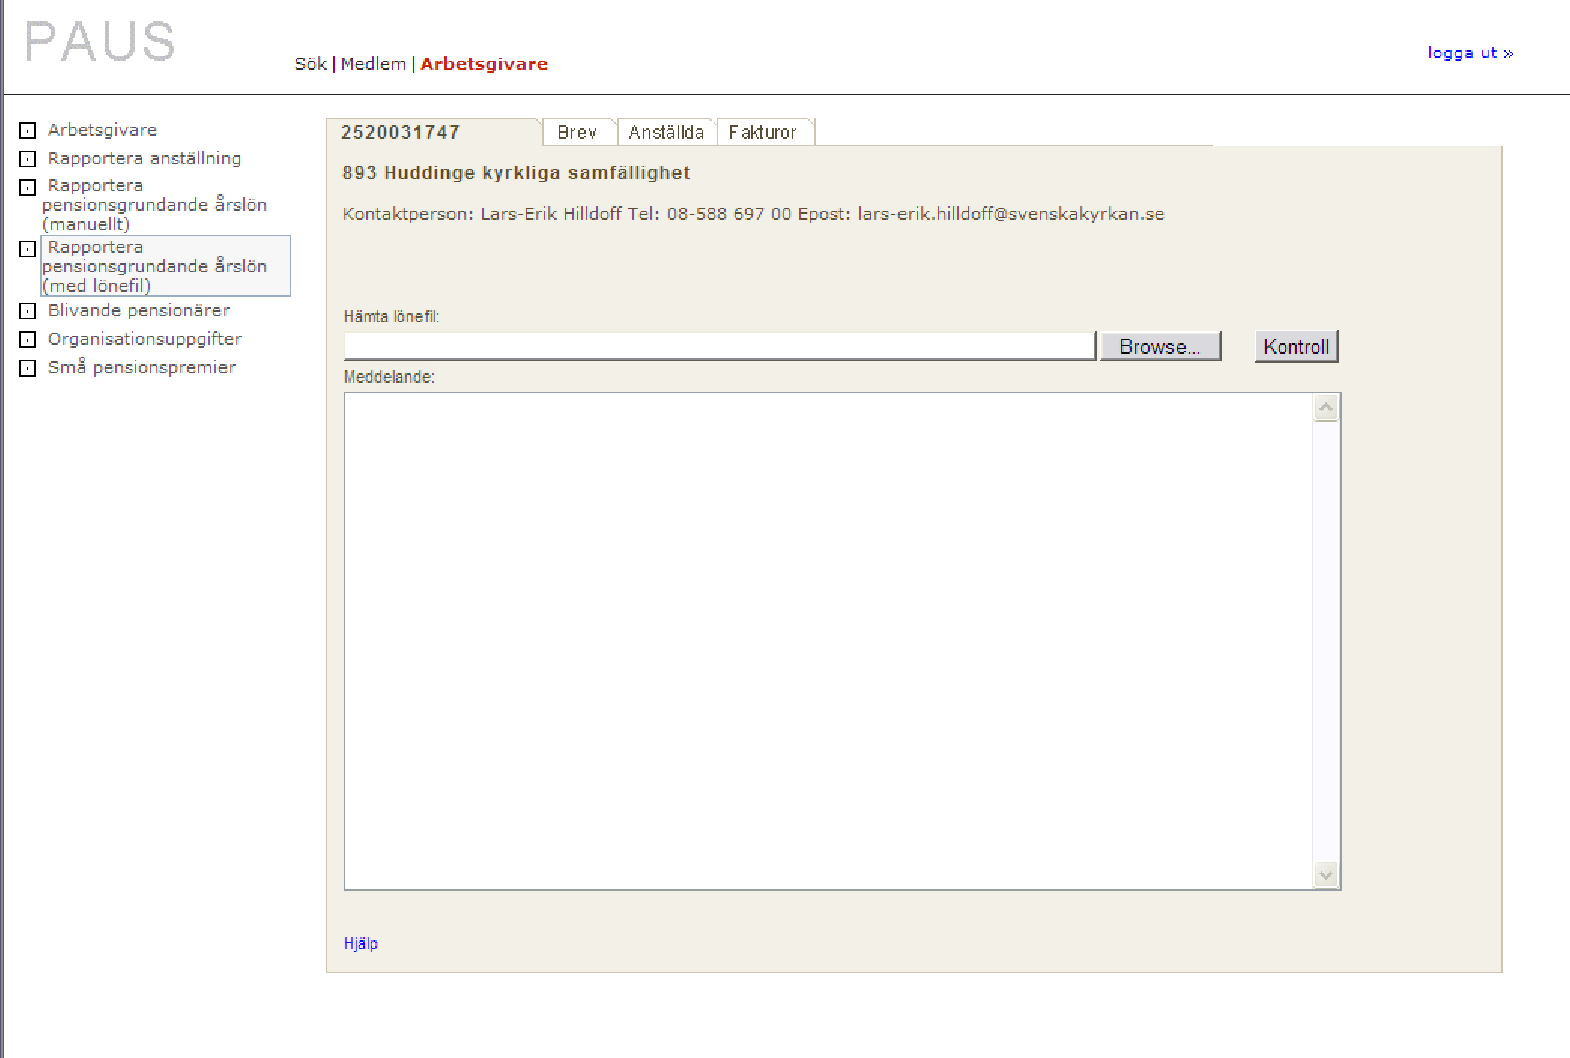
Task: Open the Hjälp link
Action: coord(361,943)
